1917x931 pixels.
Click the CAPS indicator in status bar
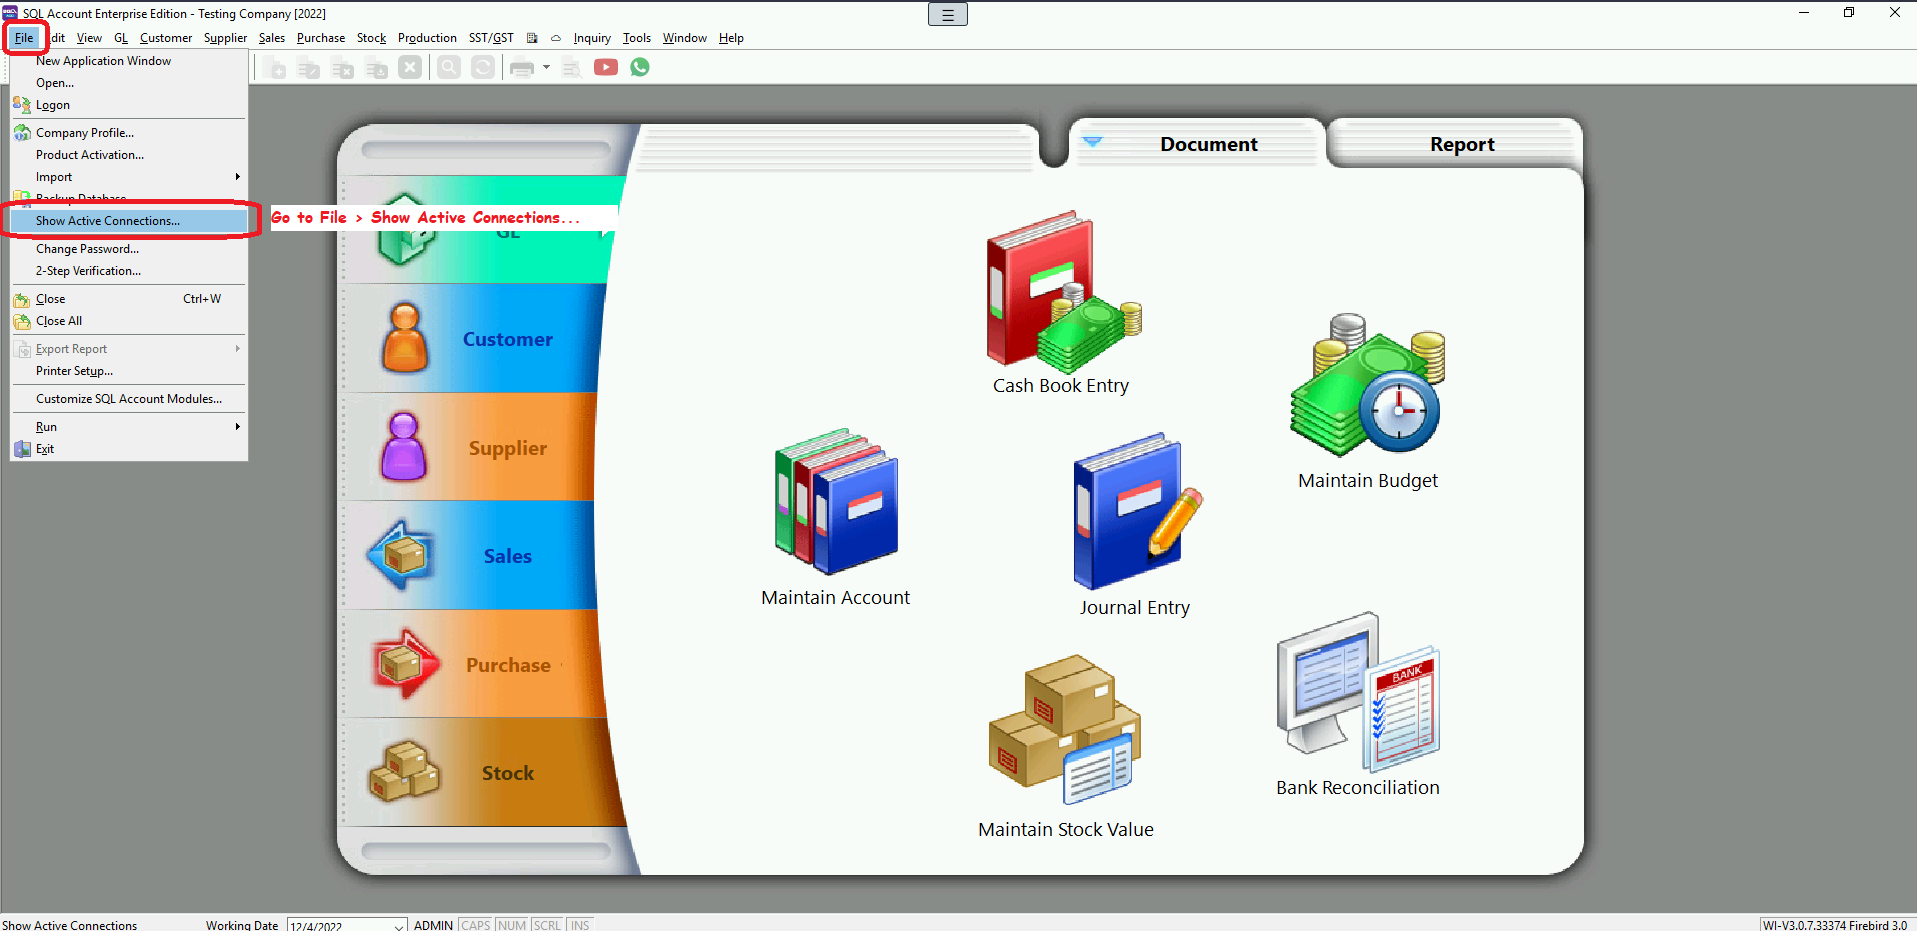click(x=475, y=925)
